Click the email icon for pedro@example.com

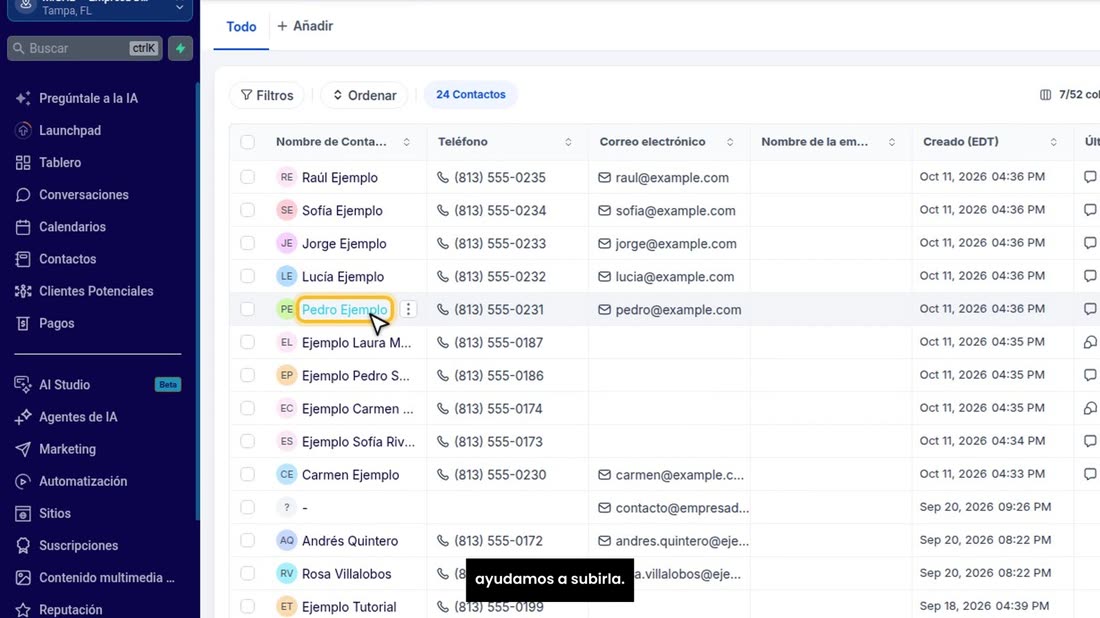pyautogui.click(x=604, y=309)
